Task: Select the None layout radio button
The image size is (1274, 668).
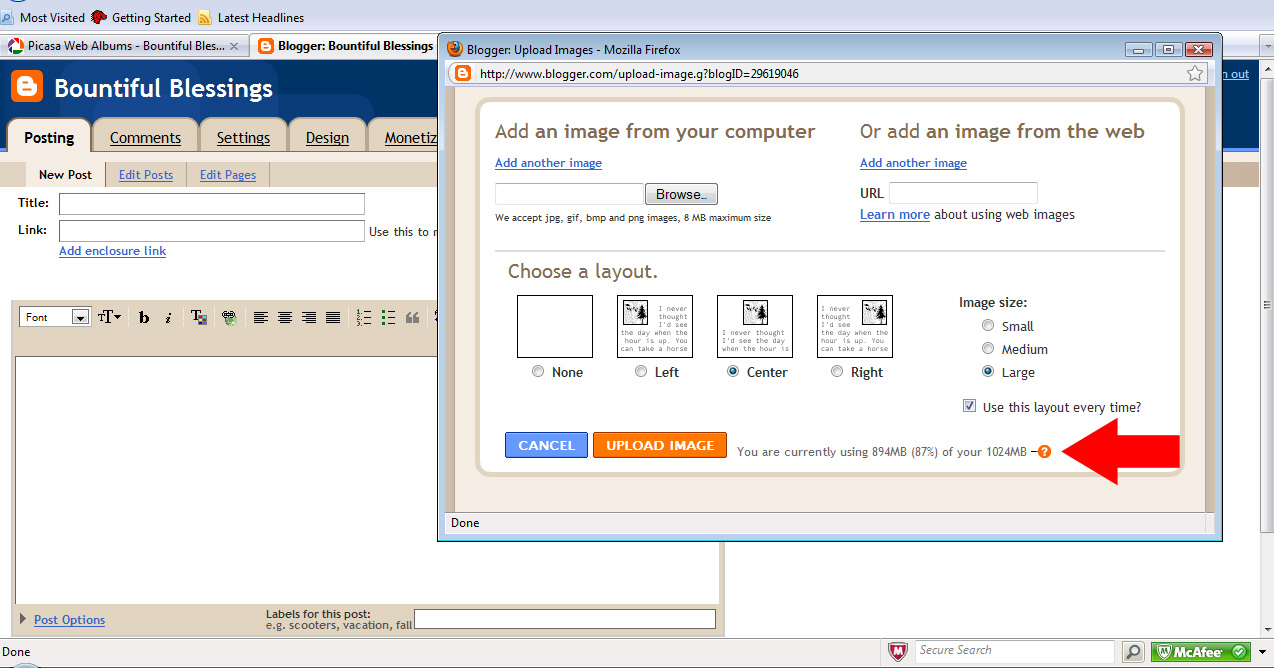Action: 538,371
